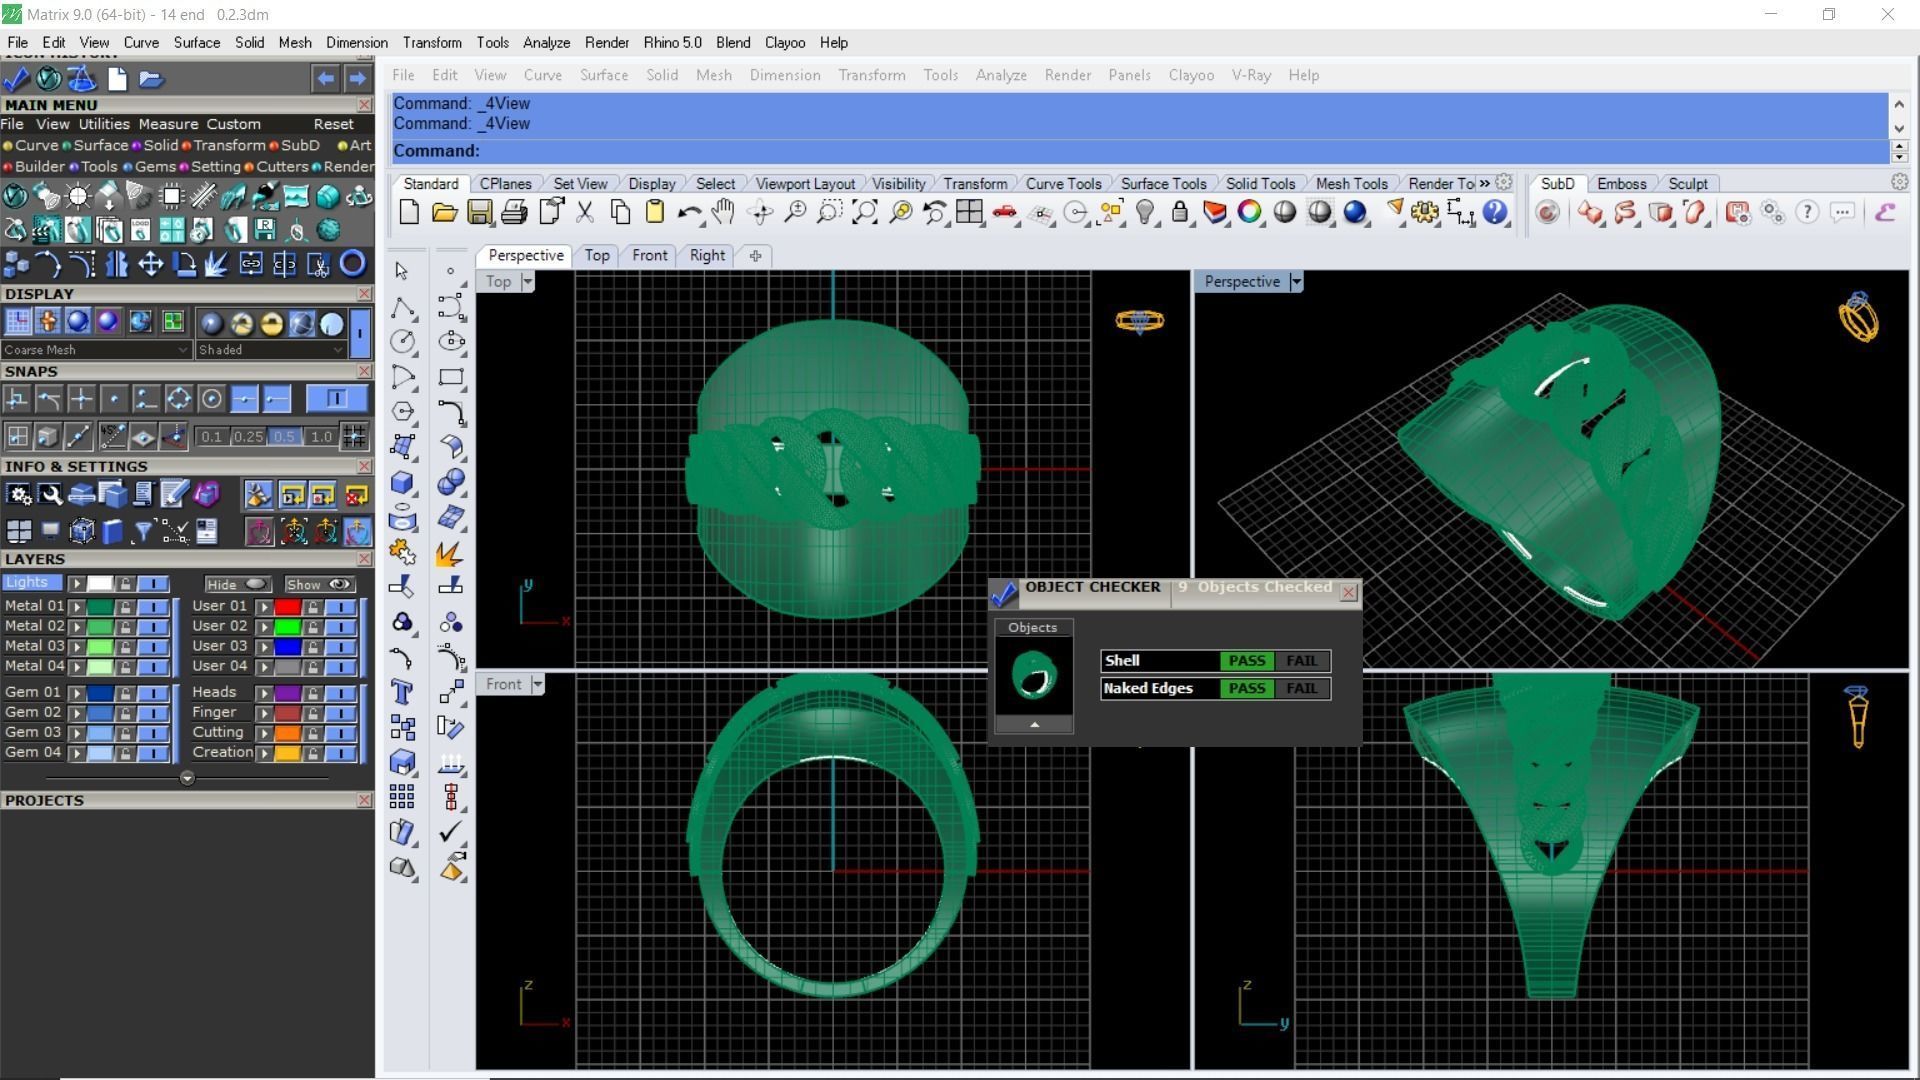Click the Show layers button
The image size is (1920, 1080).
tap(319, 584)
